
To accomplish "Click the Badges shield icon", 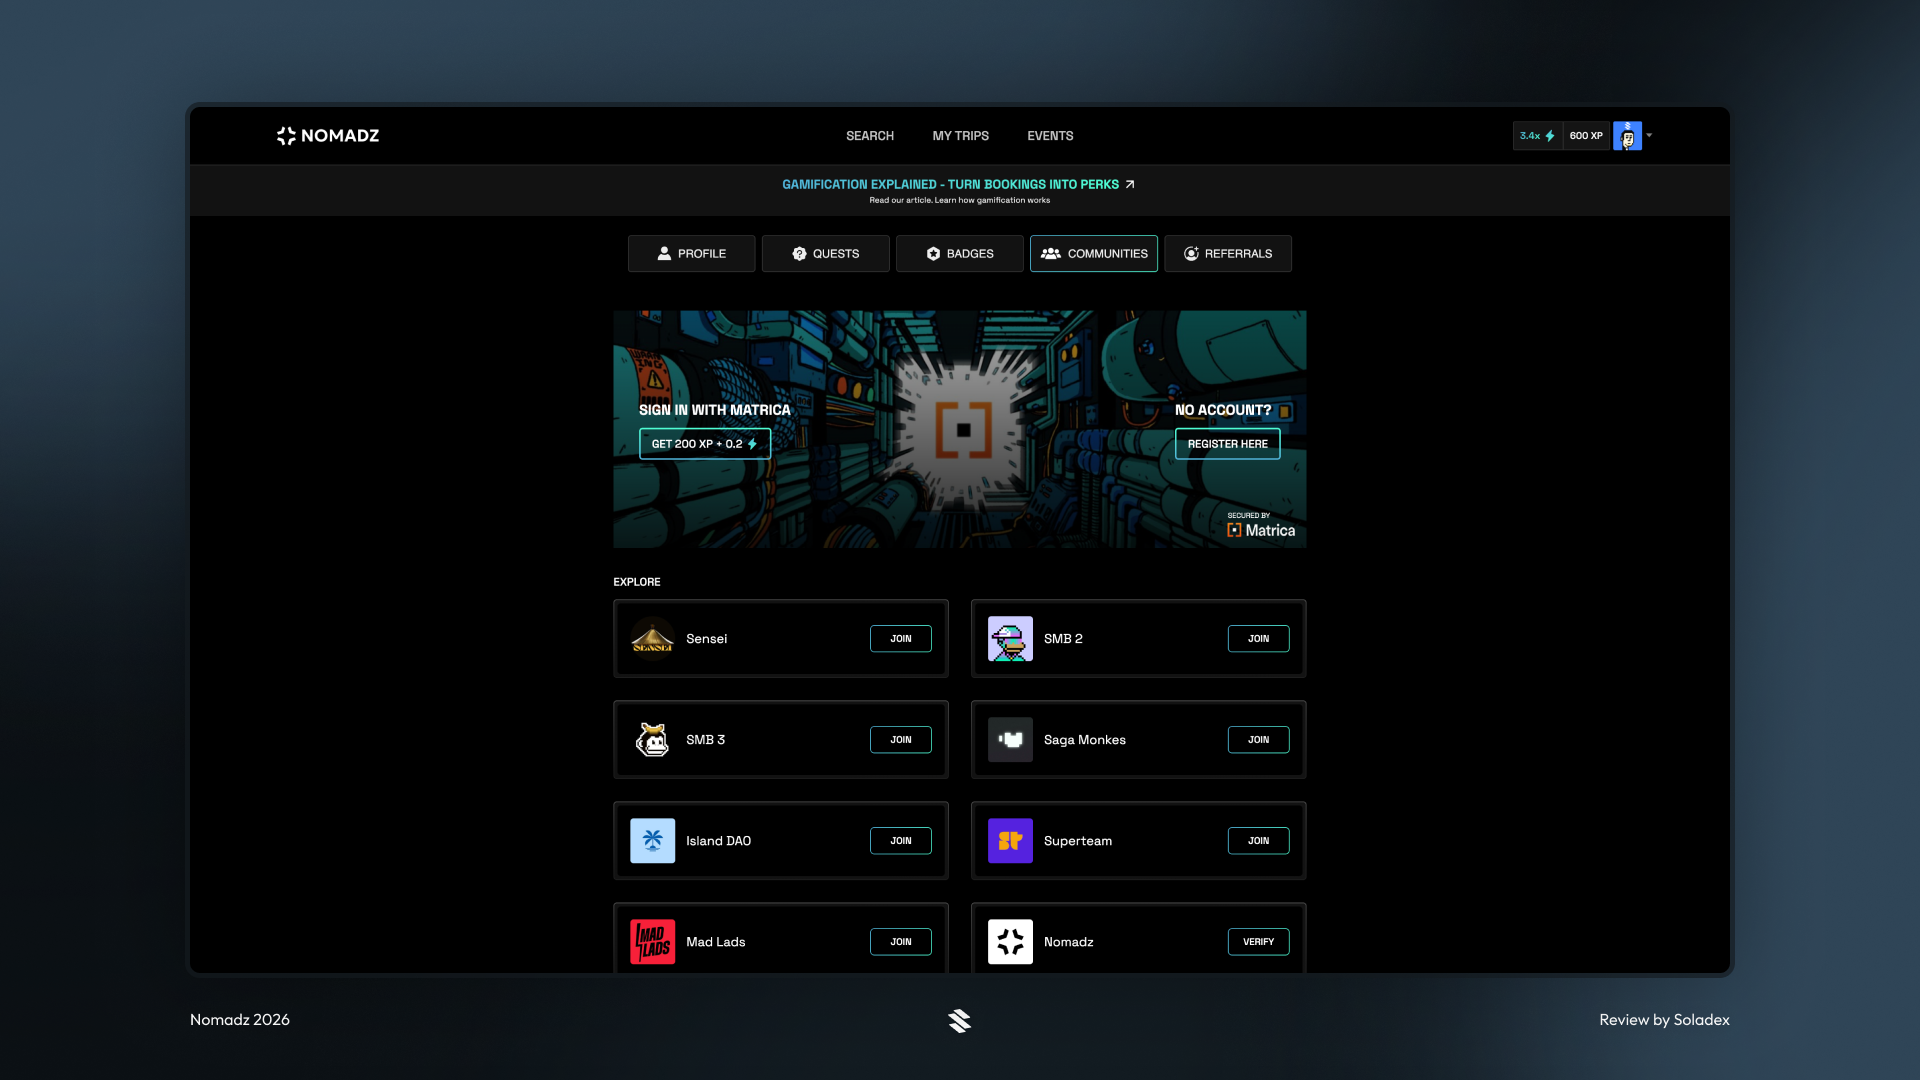I will (932, 253).
